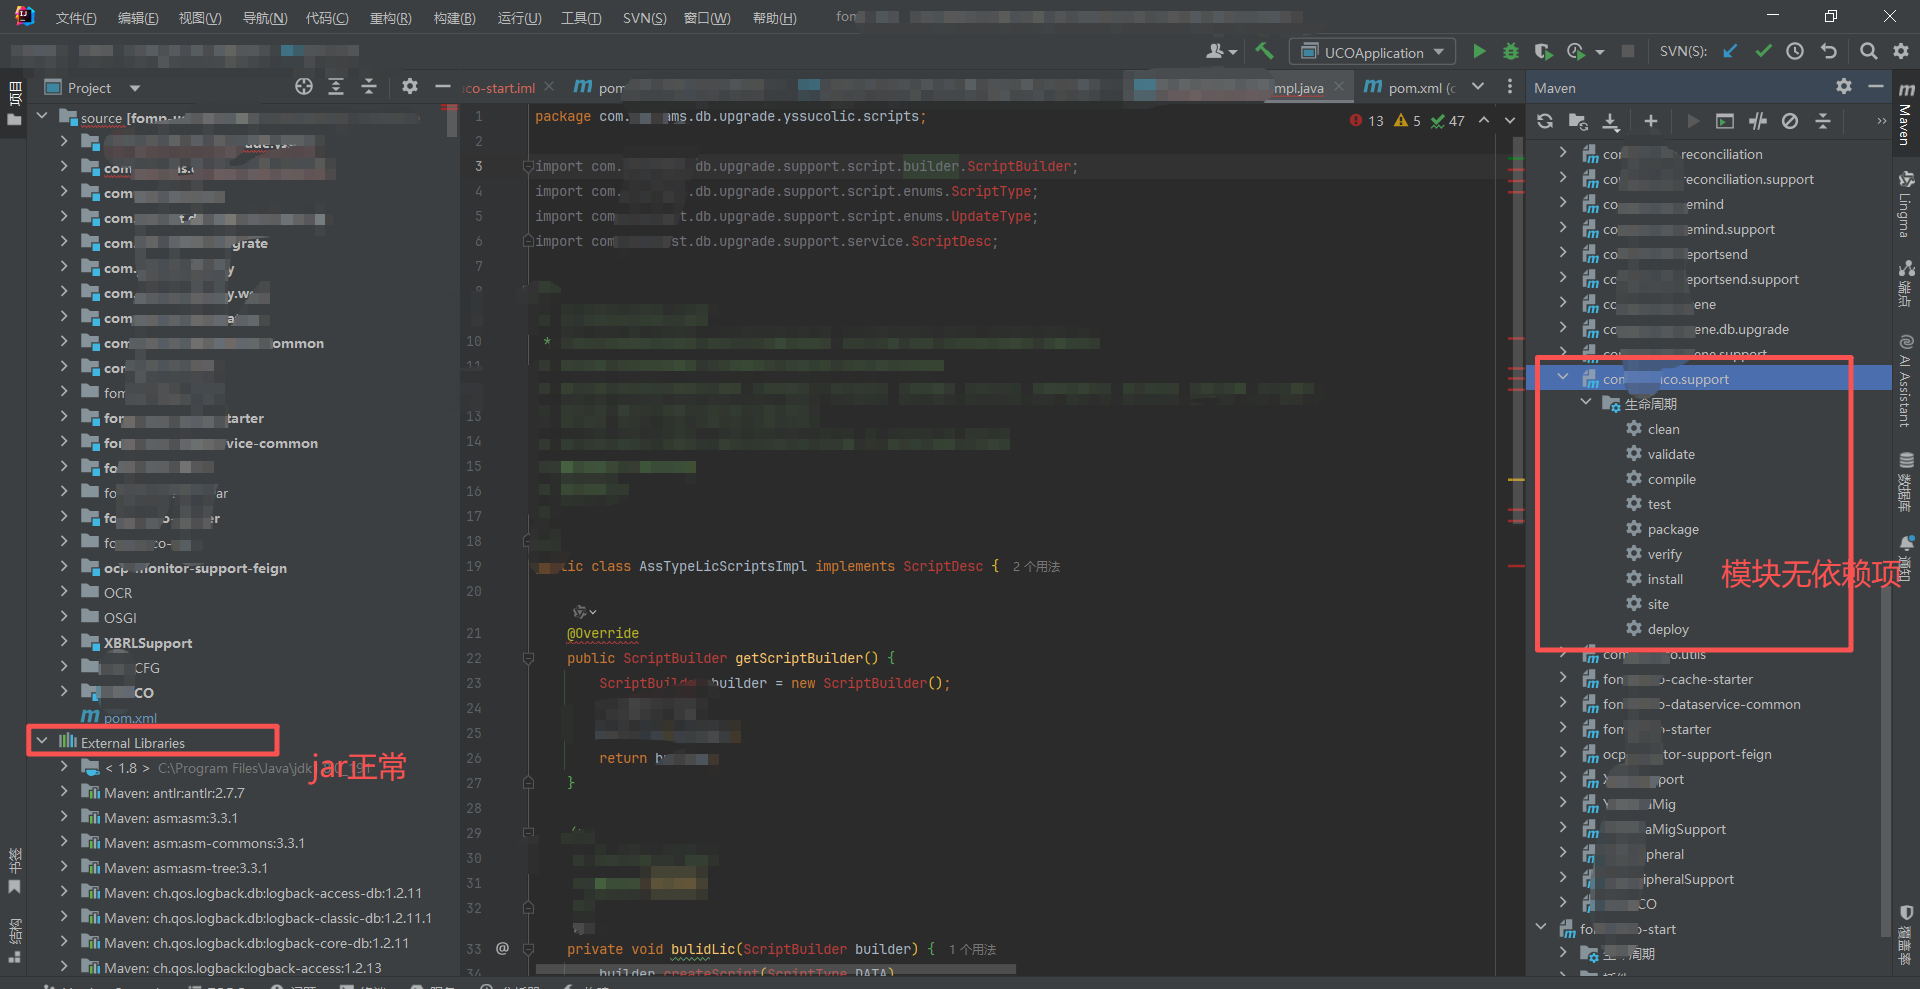Jump to previous highlighted error arrow
Screen dimensions: 1920x989
pos(1484,120)
